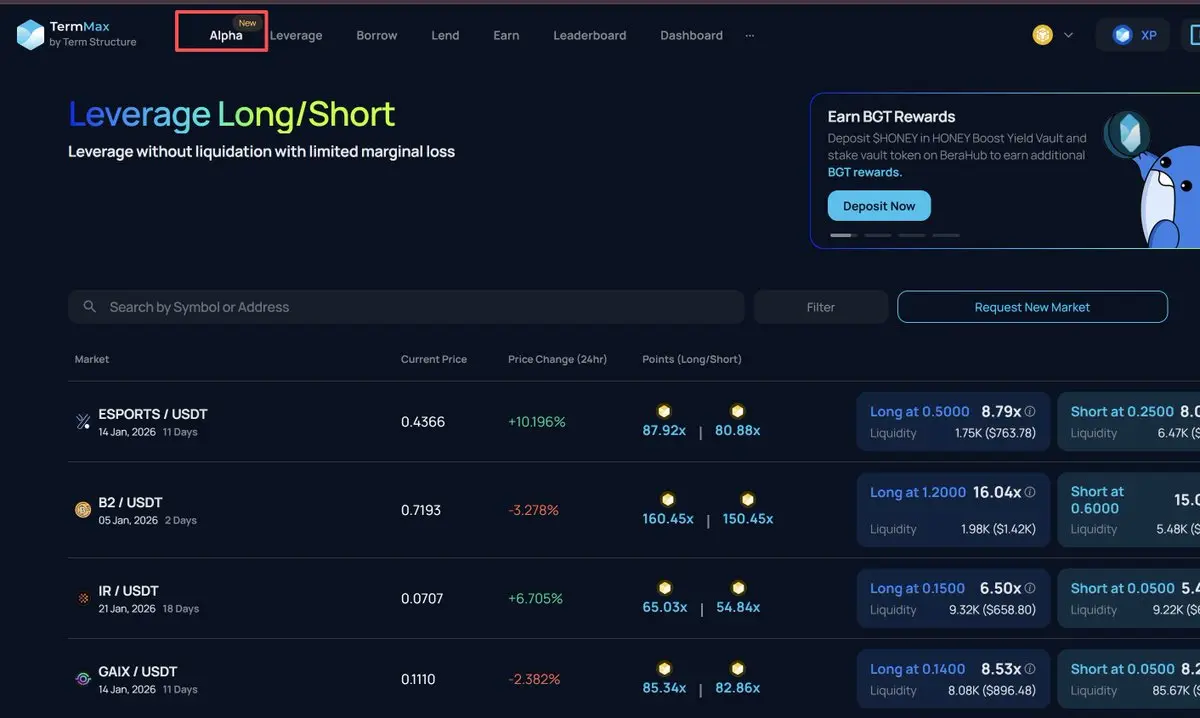The image size is (1200, 718).
Task: Click the IR long points coin icon
Action: click(664, 587)
